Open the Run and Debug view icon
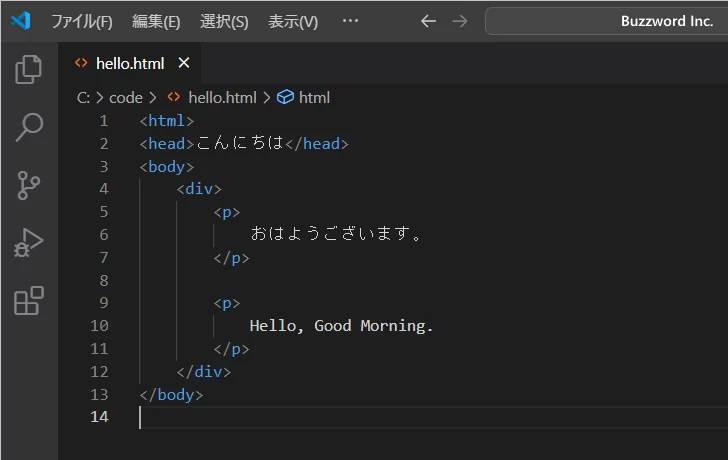The height and width of the screenshot is (460, 728). (28, 243)
